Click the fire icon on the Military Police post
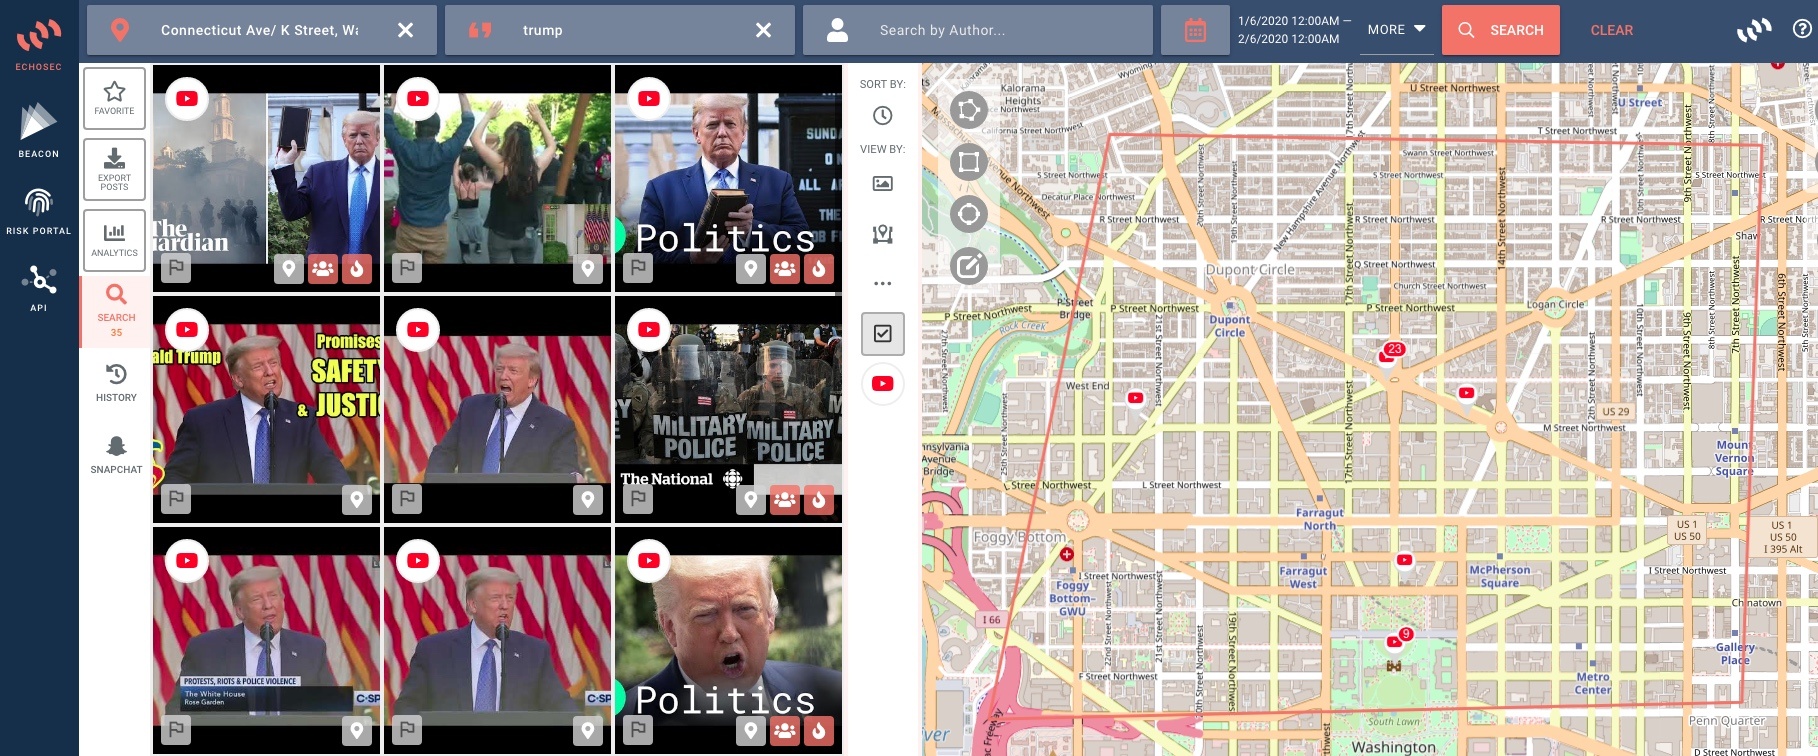This screenshot has width=1818, height=756. [819, 500]
